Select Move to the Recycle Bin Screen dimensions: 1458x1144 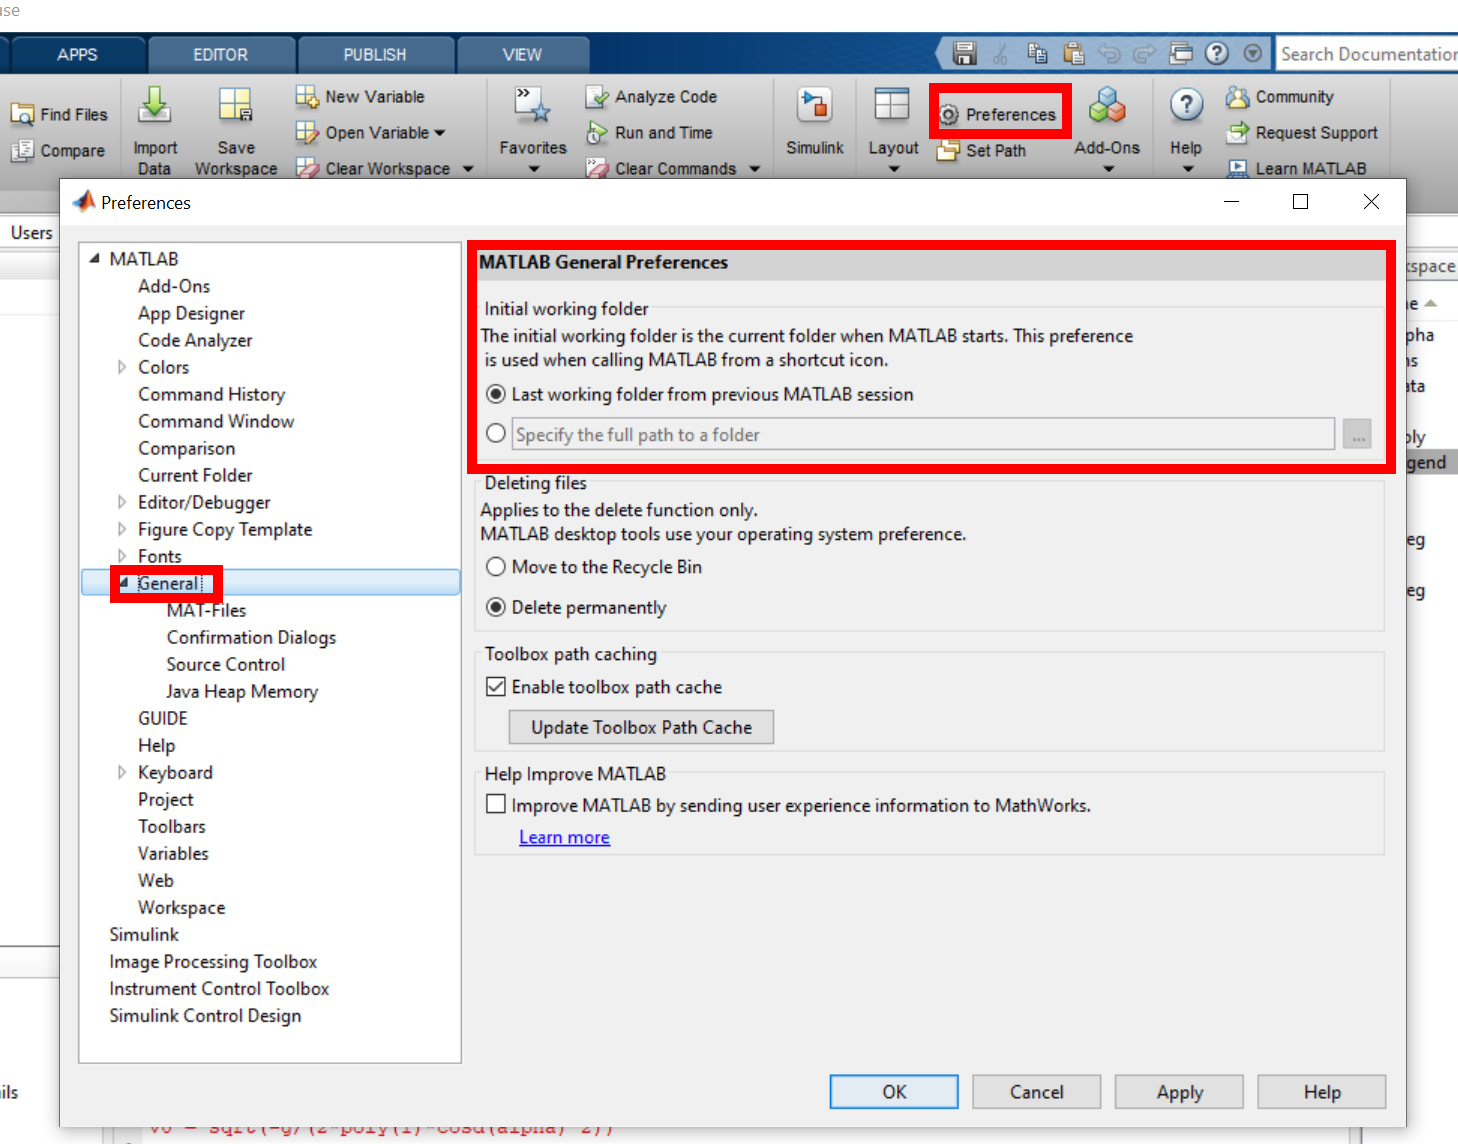tap(496, 567)
